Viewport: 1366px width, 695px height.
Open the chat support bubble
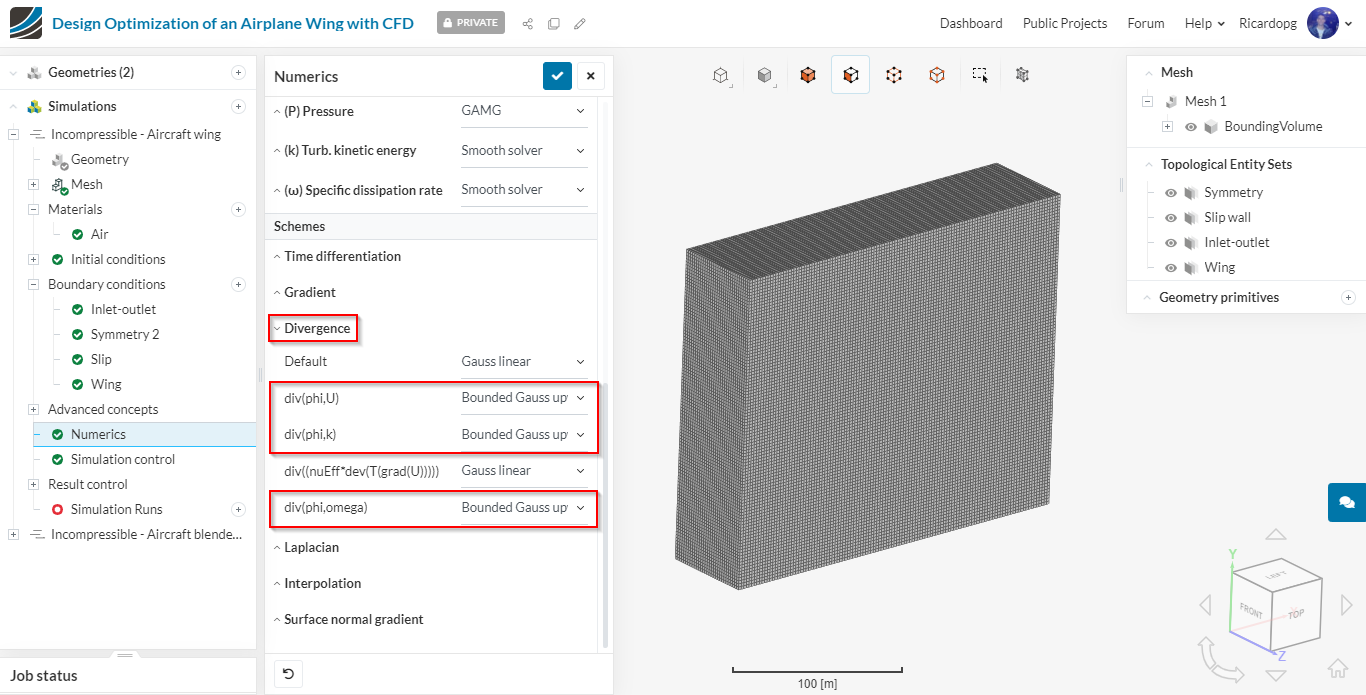1347,502
